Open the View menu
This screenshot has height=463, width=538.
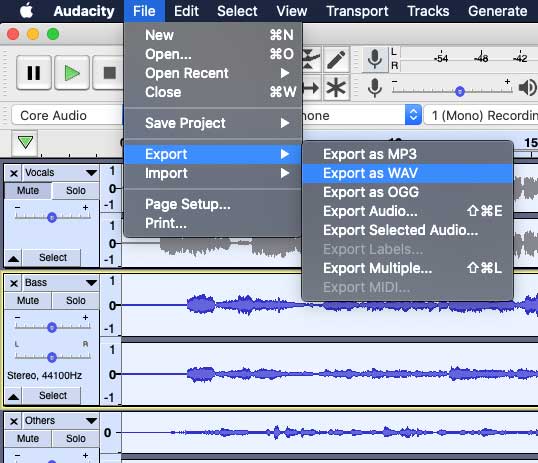[x=292, y=11]
